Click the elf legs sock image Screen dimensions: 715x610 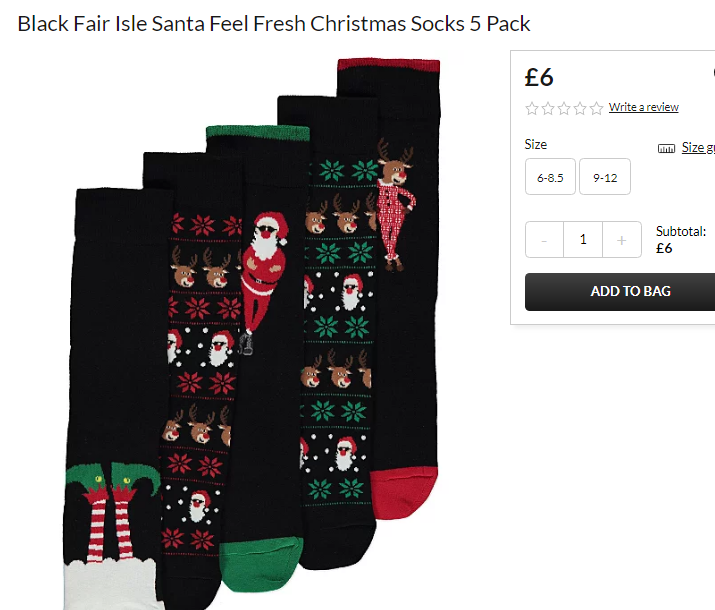tap(114, 399)
